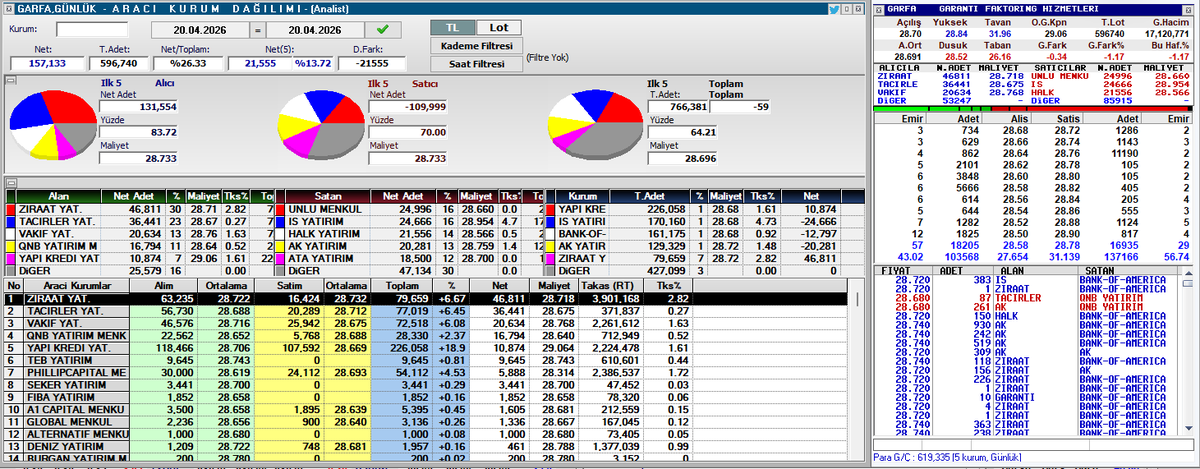Click red swatch beside ZIRAAT YAT. buyer

10,210
